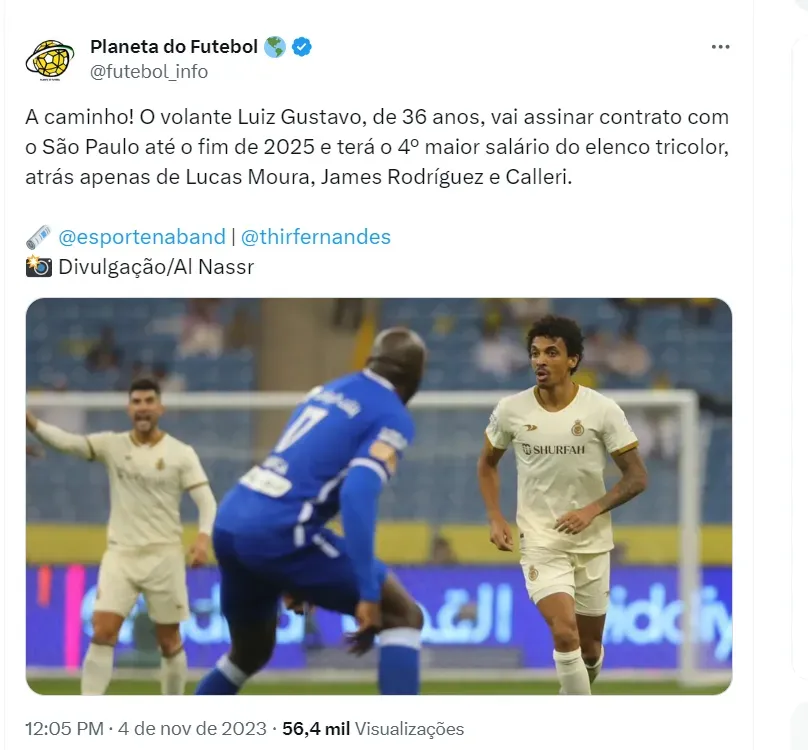Click the blue verified badge
Viewport: 808px width, 750px height.
point(301,47)
